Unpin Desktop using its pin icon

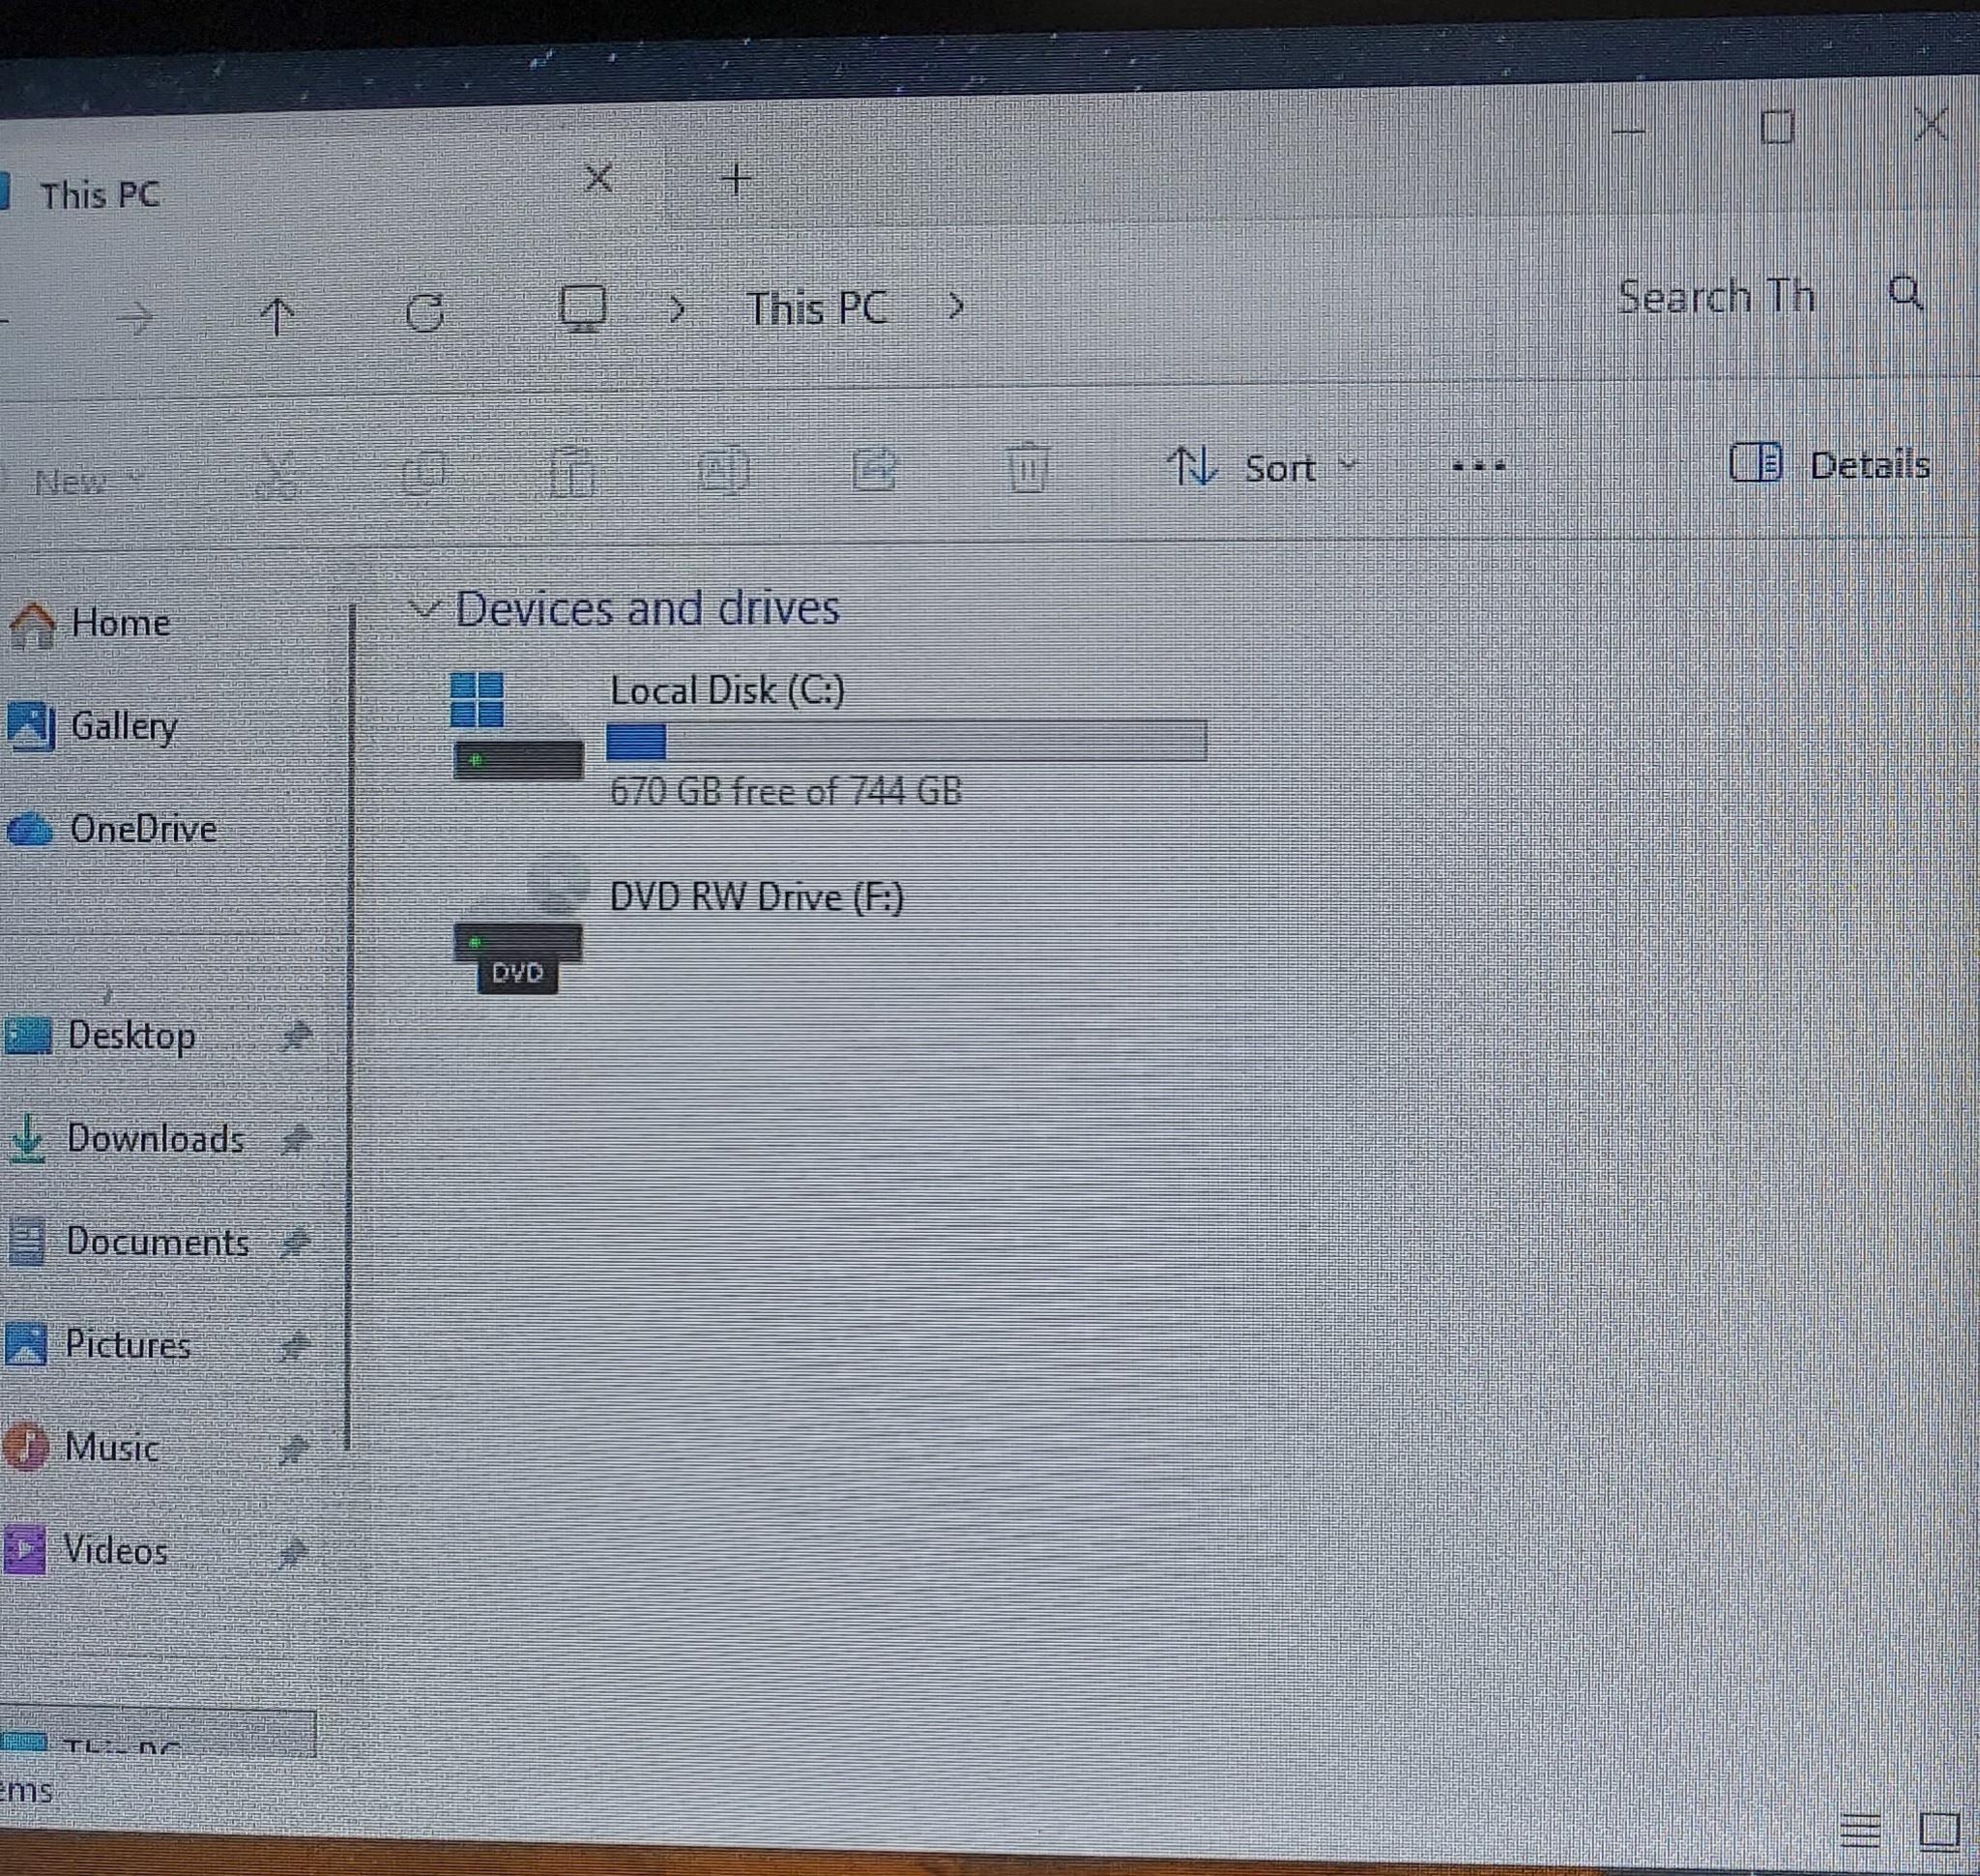tap(294, 1037)
